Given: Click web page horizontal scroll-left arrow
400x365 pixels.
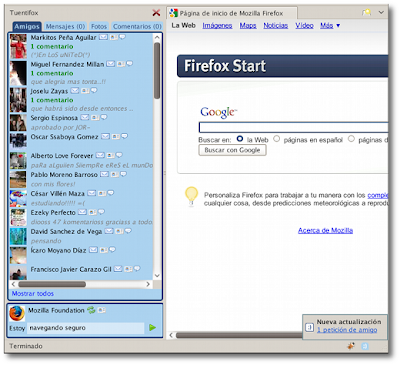Looking at the screenshot, I should (171, 335).
